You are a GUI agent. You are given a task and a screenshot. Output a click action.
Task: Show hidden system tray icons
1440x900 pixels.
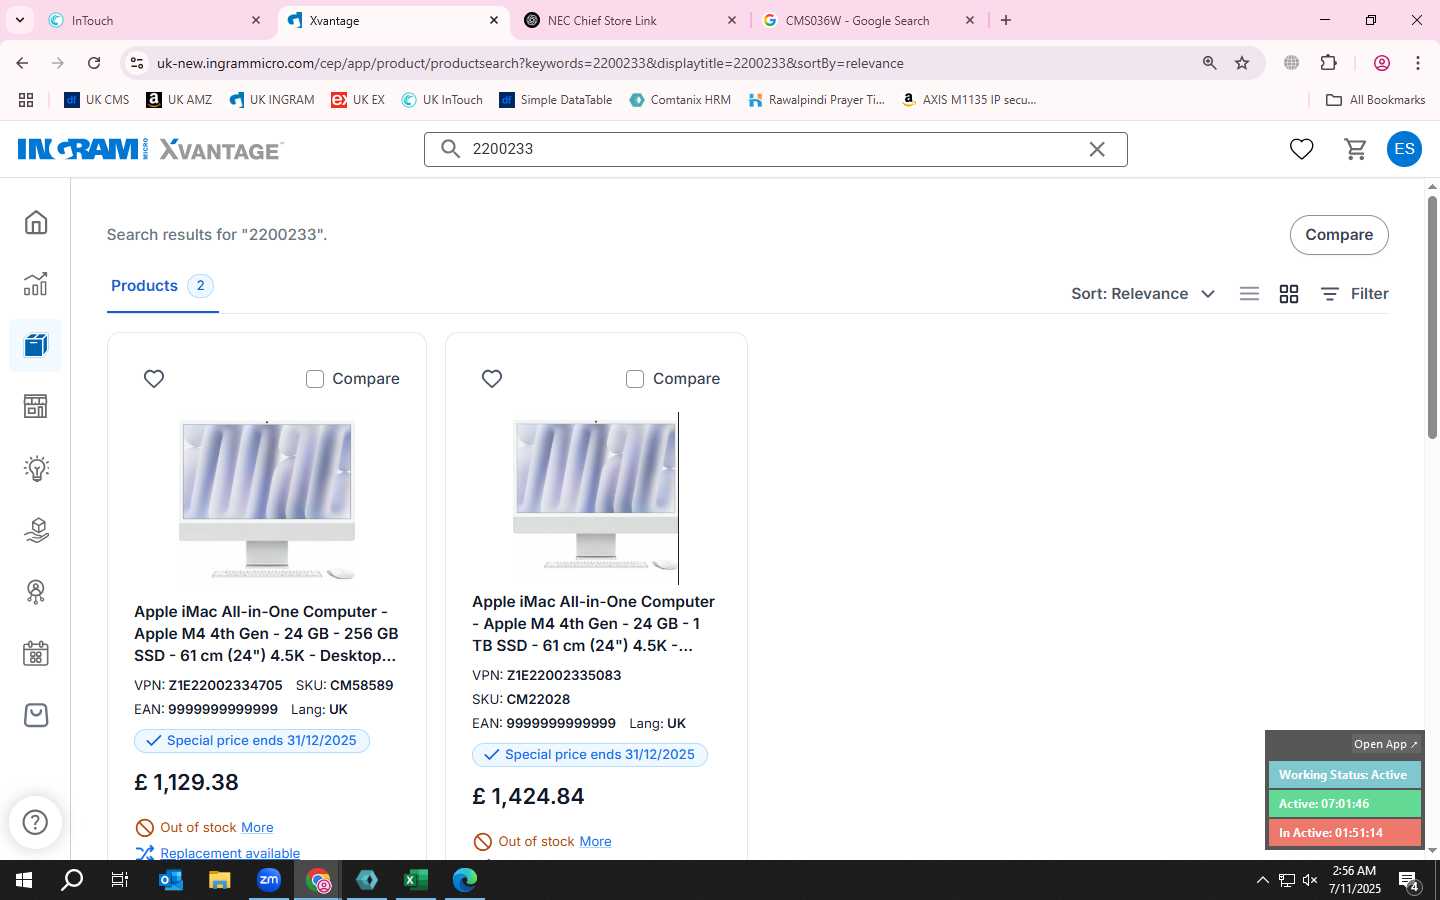tap(1262, 880)
